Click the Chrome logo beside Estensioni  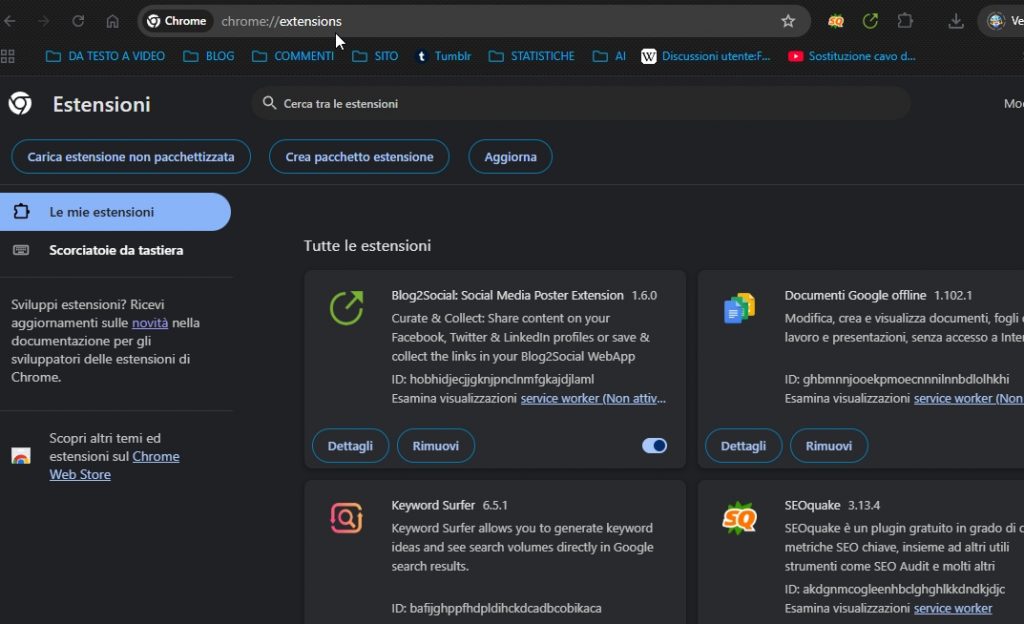[20, 103]
